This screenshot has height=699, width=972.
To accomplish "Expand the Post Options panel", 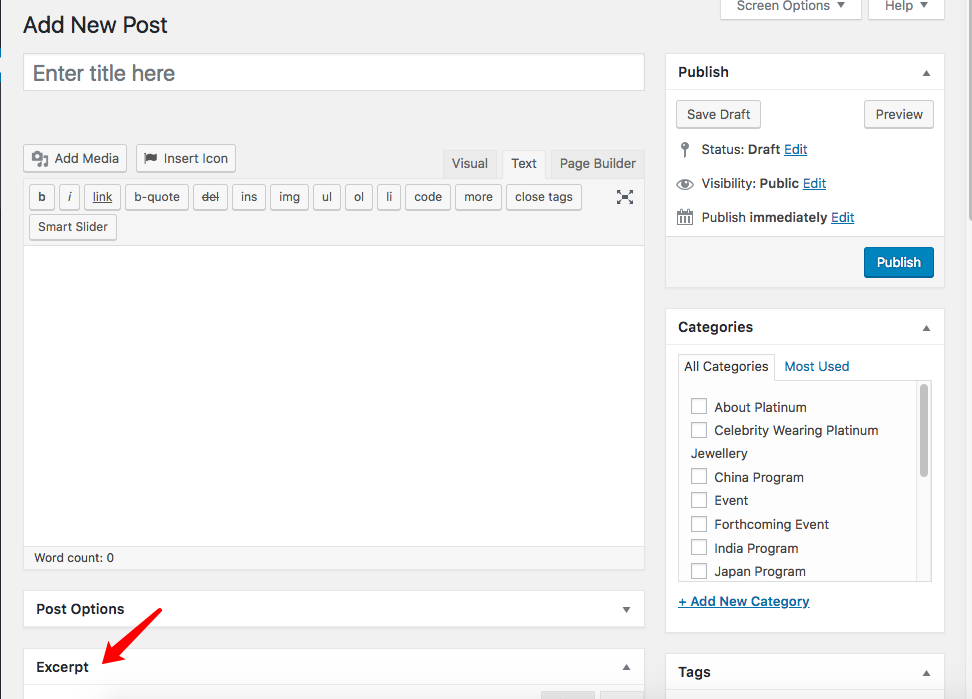I will (626, 610).
